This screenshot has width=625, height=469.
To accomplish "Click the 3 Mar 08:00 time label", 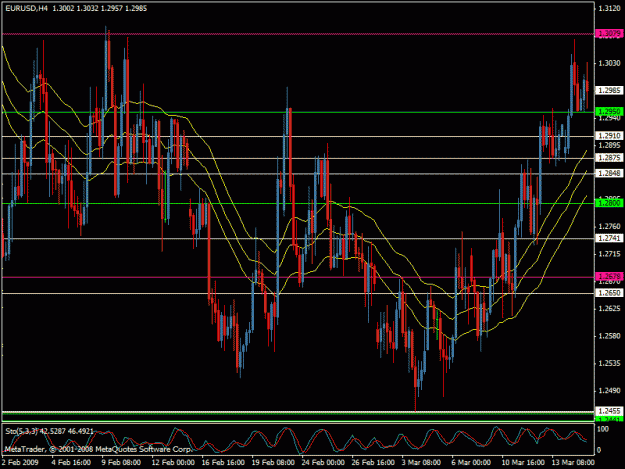I will [x=421, y=462].
